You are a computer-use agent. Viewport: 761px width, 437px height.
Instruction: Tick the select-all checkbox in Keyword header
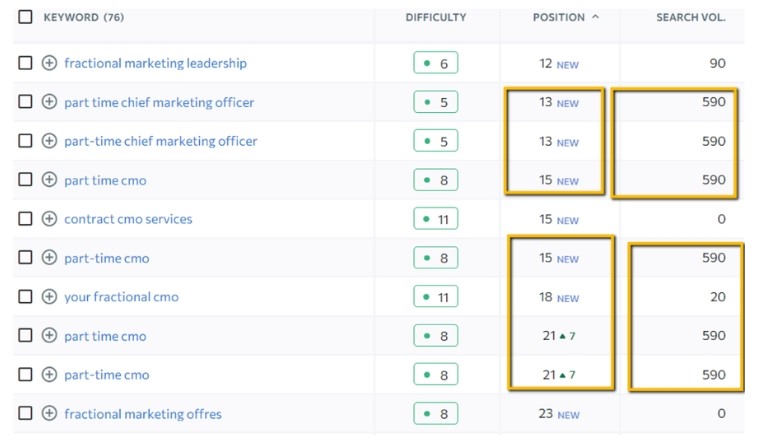pyautogui.click(x=25, y=17)
